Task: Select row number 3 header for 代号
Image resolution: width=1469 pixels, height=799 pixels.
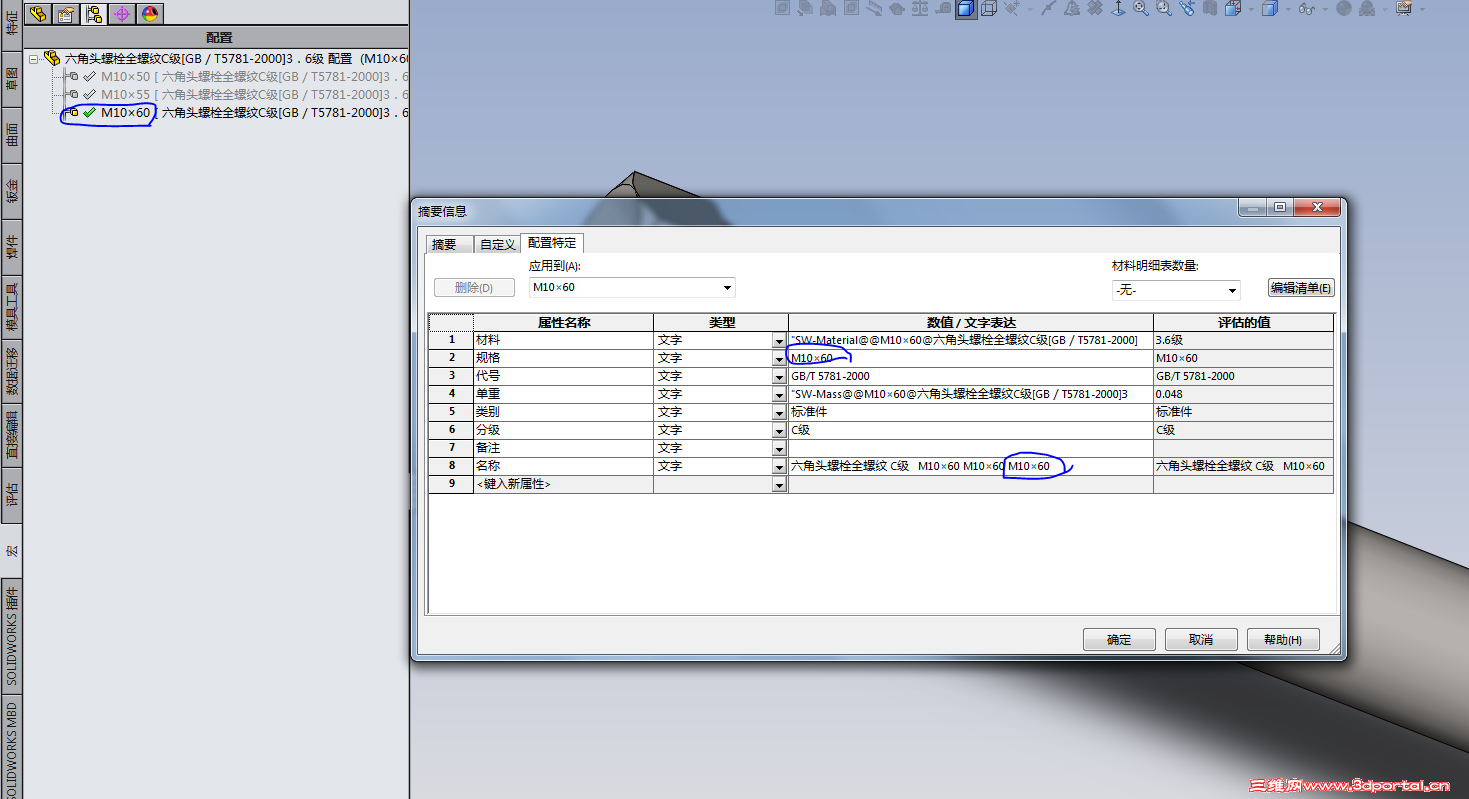Action: tap(451, 376)
